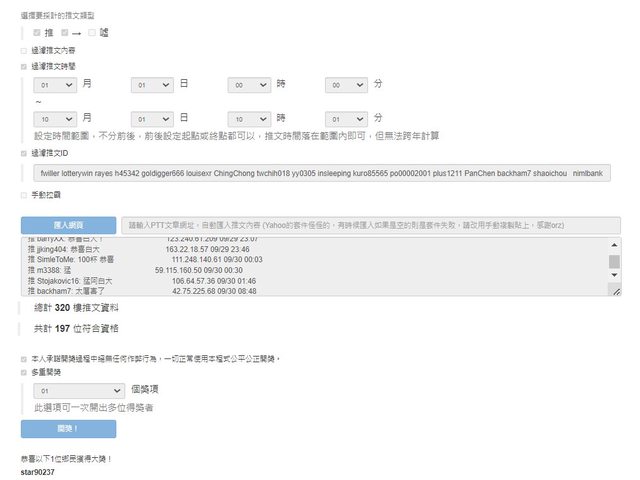
Task: Open the start day (日) dropdown
Action: pos(152,86)
